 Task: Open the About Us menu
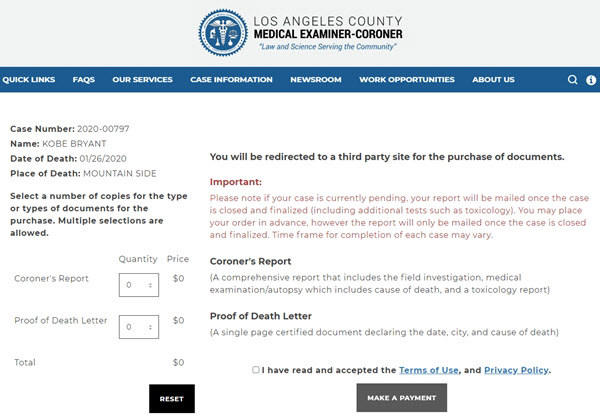click(x=493, y=80)
